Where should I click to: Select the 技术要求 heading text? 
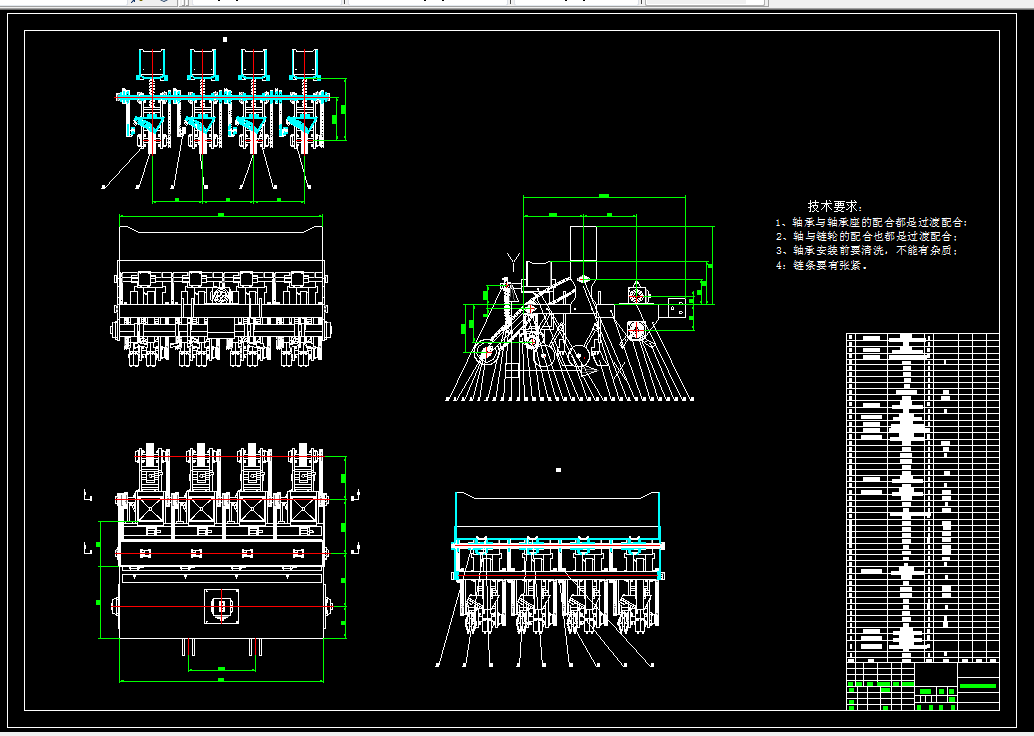coord(834,206)
